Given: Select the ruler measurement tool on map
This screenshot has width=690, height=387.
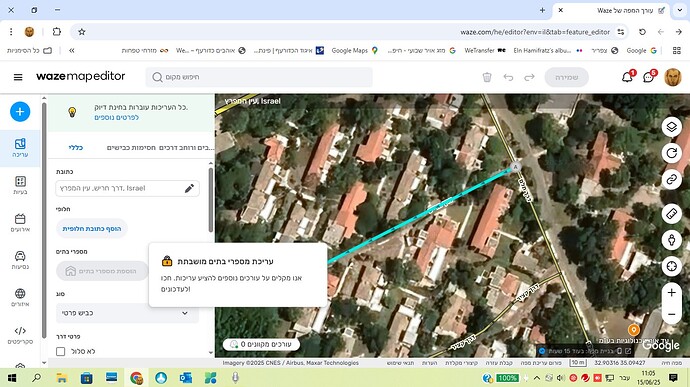Looking at the screenshot, I should pyautogui.click(x=672, y=214).
